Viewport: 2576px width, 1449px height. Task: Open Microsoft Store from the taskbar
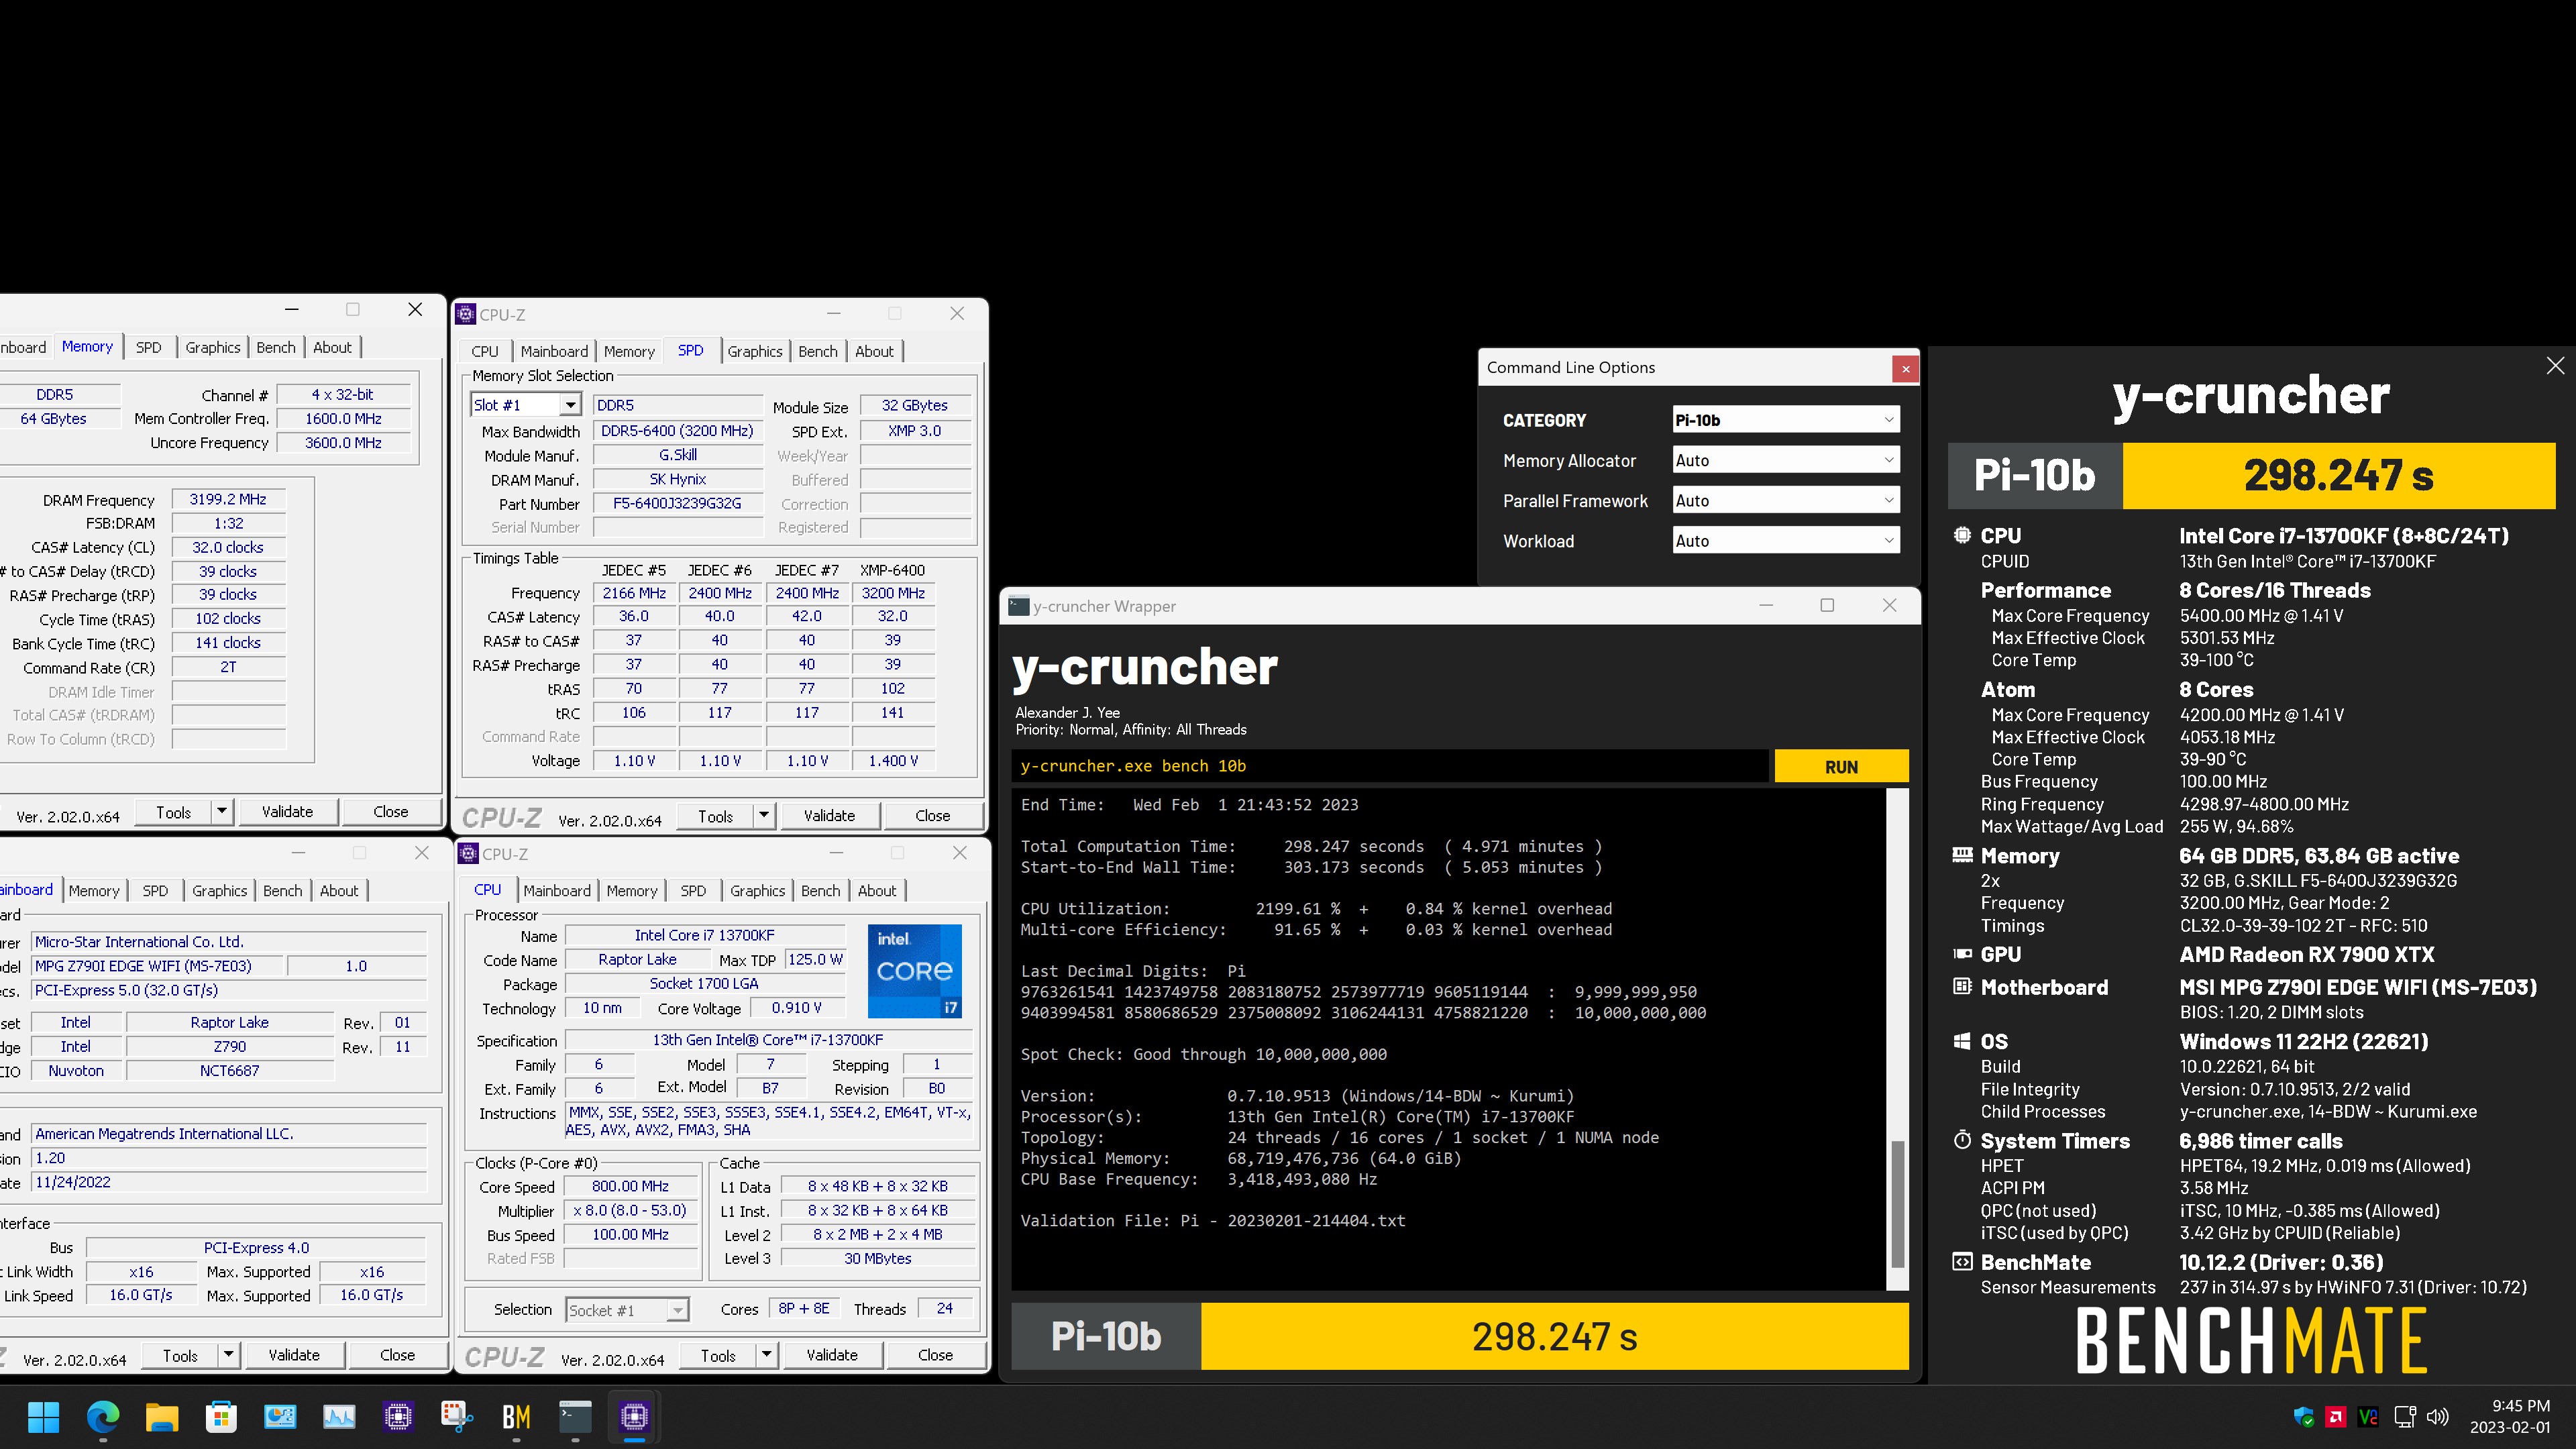(221, 1416)
